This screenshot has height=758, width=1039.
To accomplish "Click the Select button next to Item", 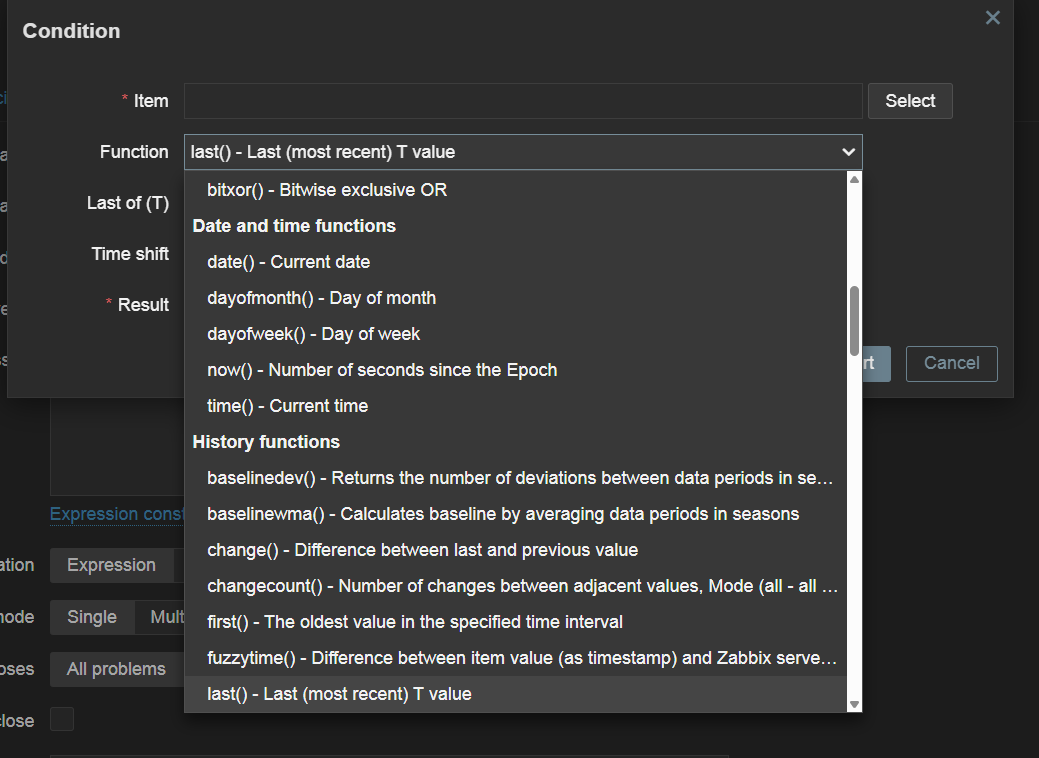I will [x=910, y=101].
